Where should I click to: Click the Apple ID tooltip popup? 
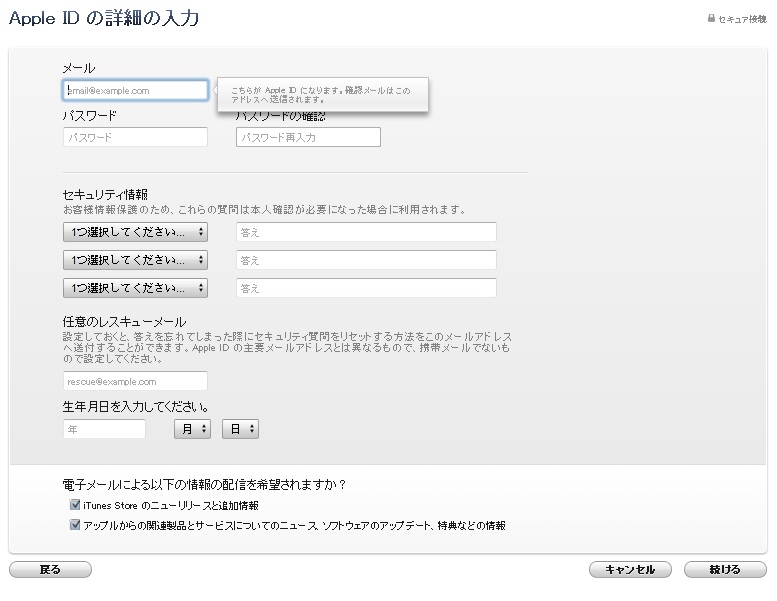[322, 95]
